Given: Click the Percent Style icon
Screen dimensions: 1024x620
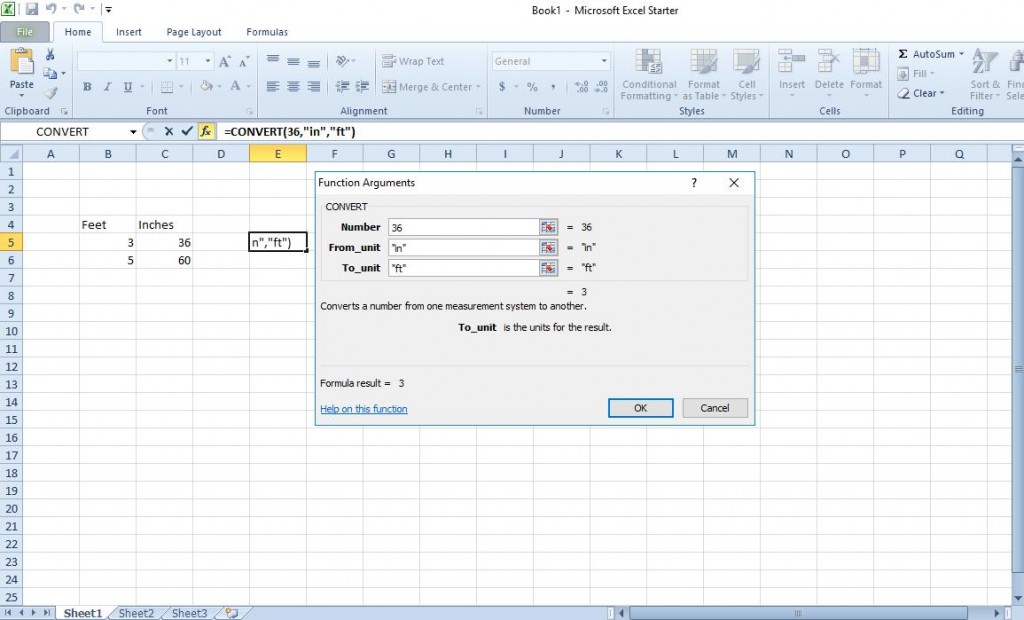Looking at the screenshot, I should pos(532,86).
